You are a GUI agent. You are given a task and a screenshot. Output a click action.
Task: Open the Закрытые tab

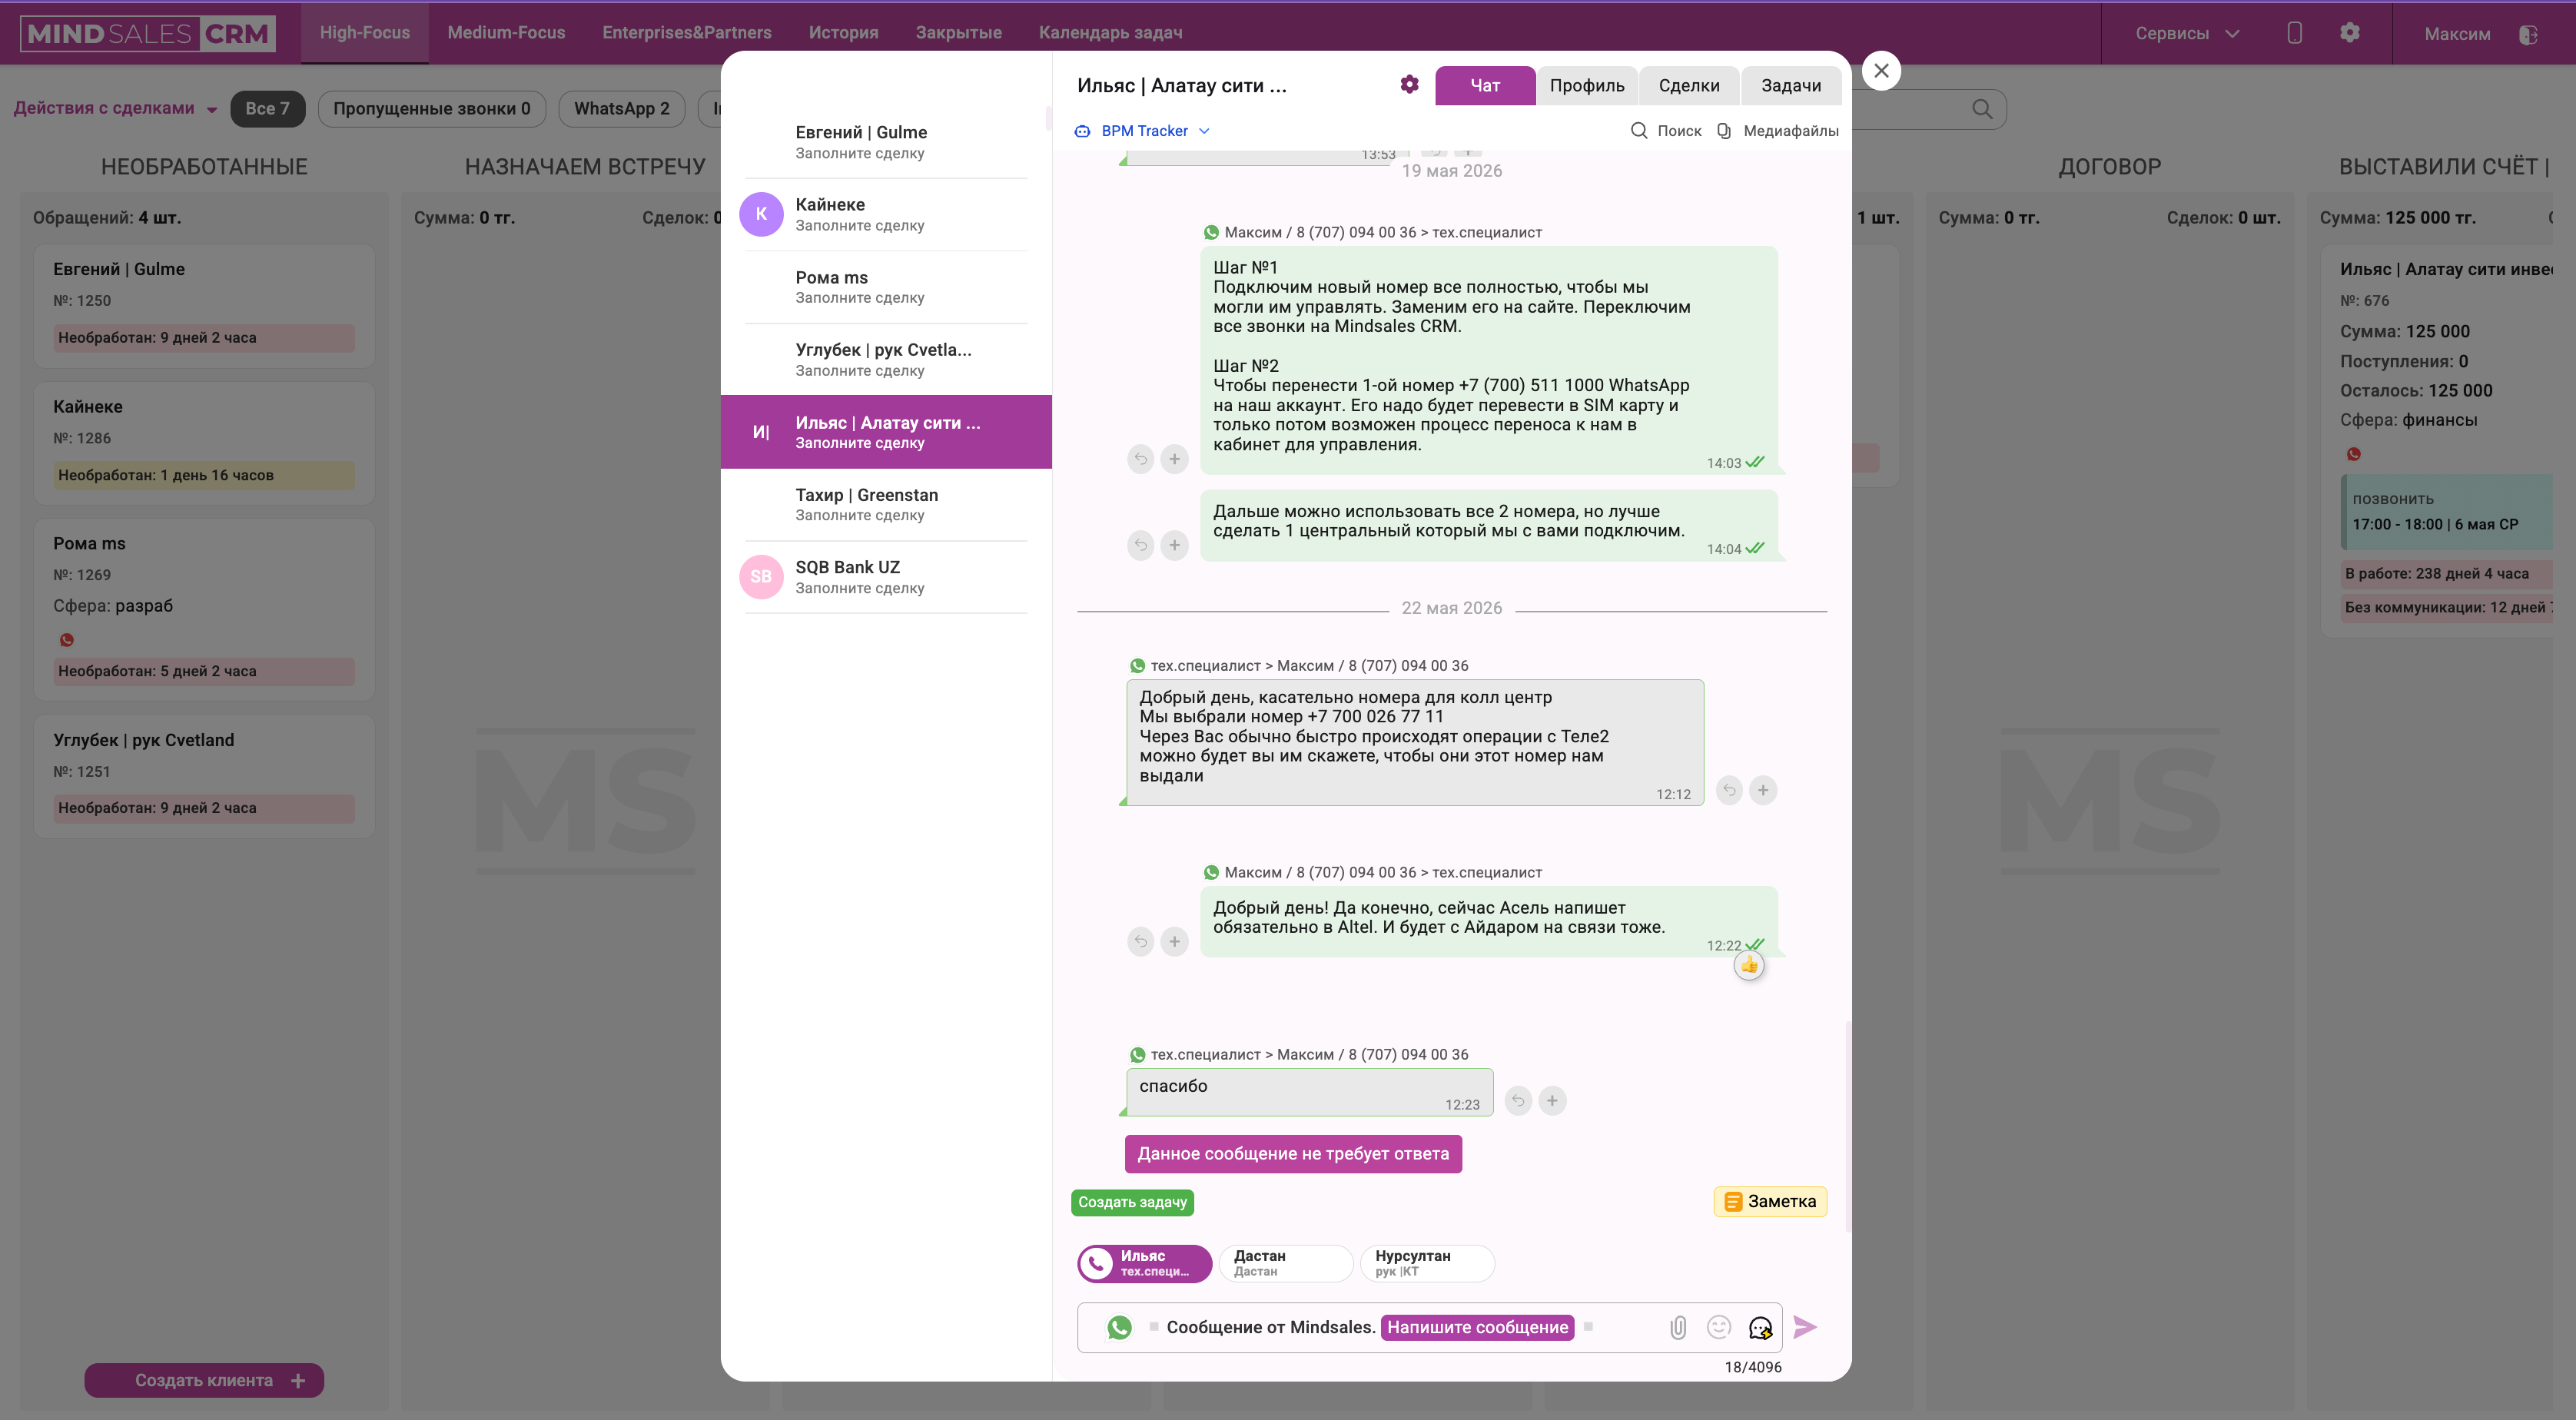pyautogui.click(x=958, y=32)
